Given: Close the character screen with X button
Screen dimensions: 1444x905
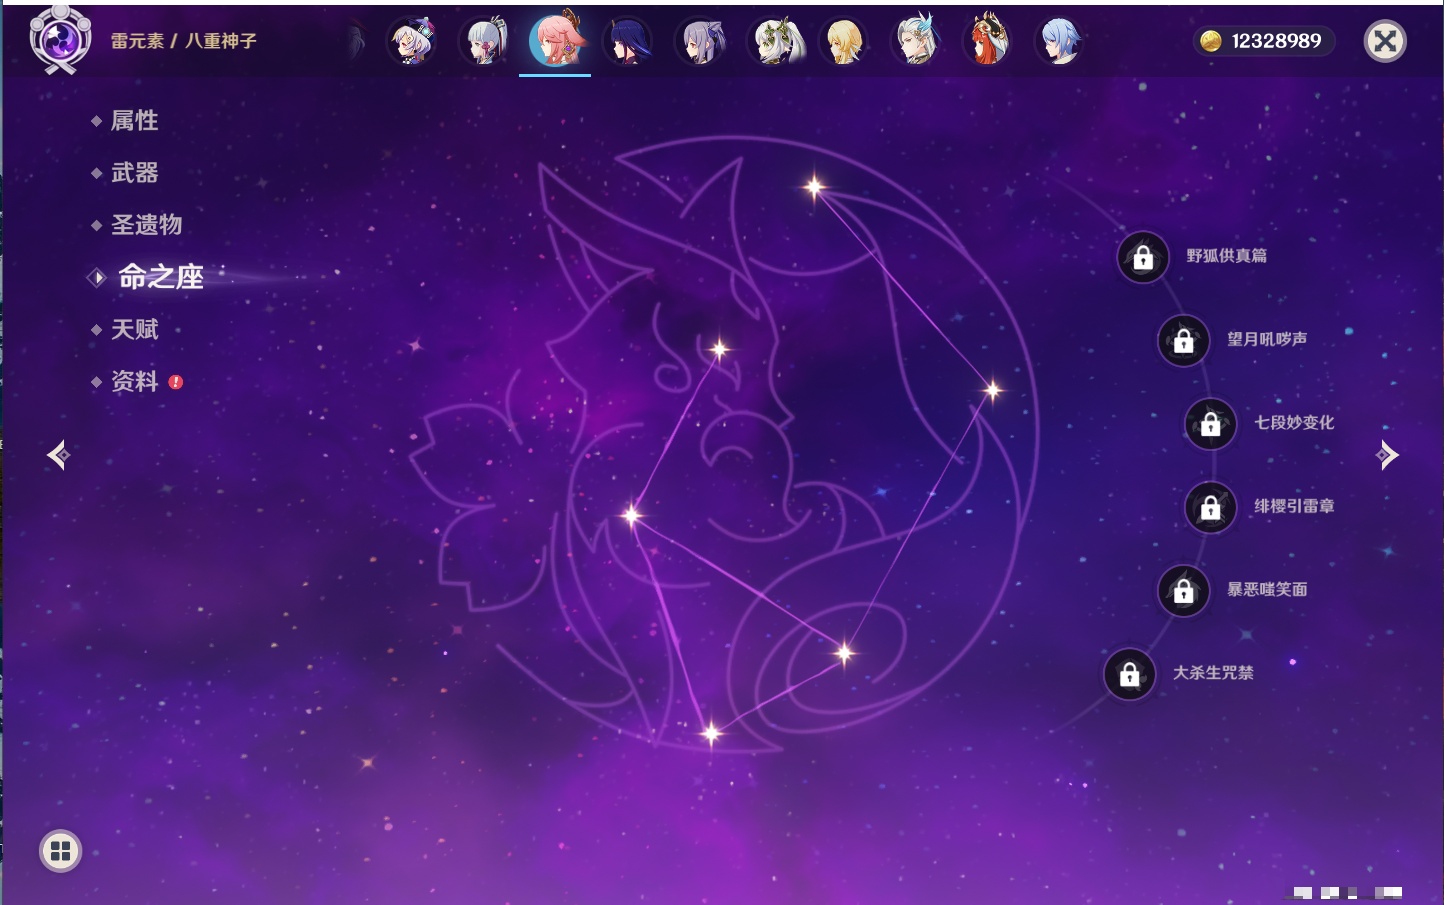Looking at the screenshot, I should pyautogui.click(x=1385, y=41).
